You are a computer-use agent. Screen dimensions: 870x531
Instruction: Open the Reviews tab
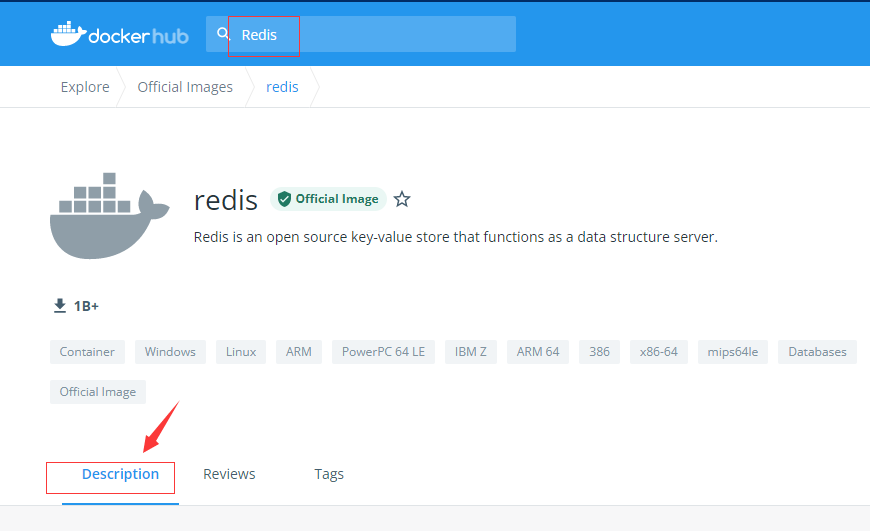click(229, 474)
